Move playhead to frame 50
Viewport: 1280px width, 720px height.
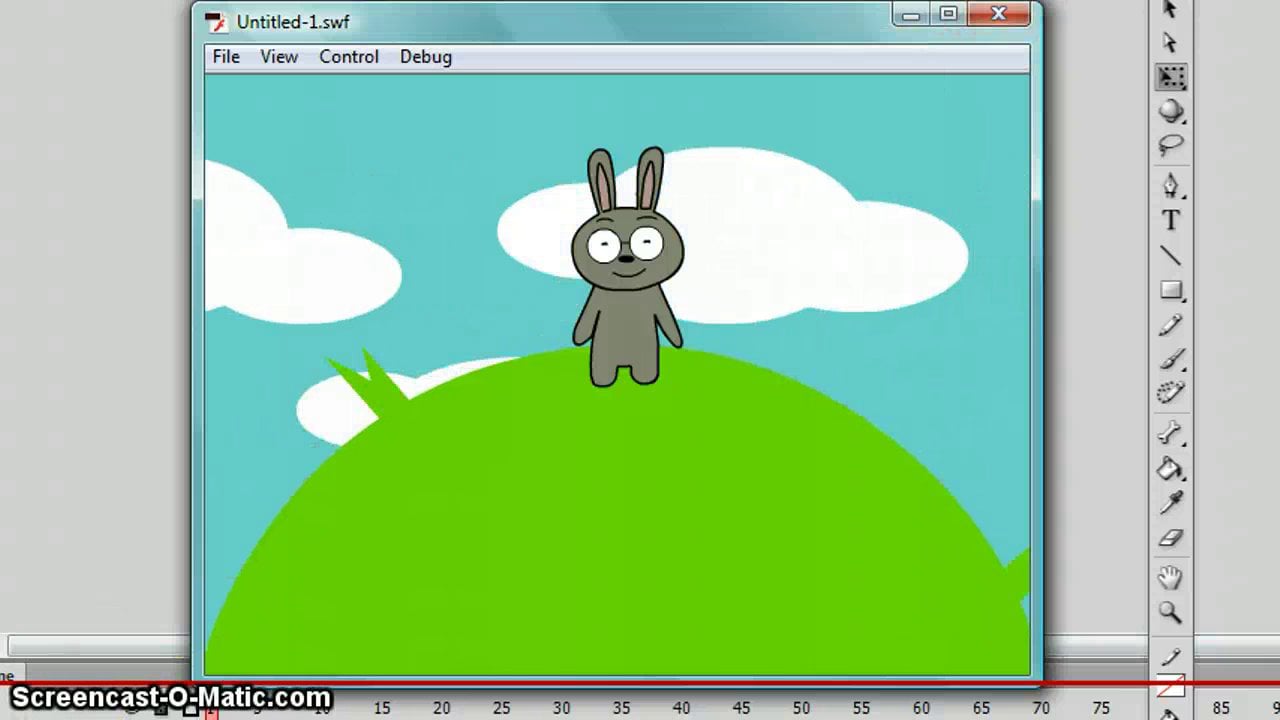pos(802,708)
